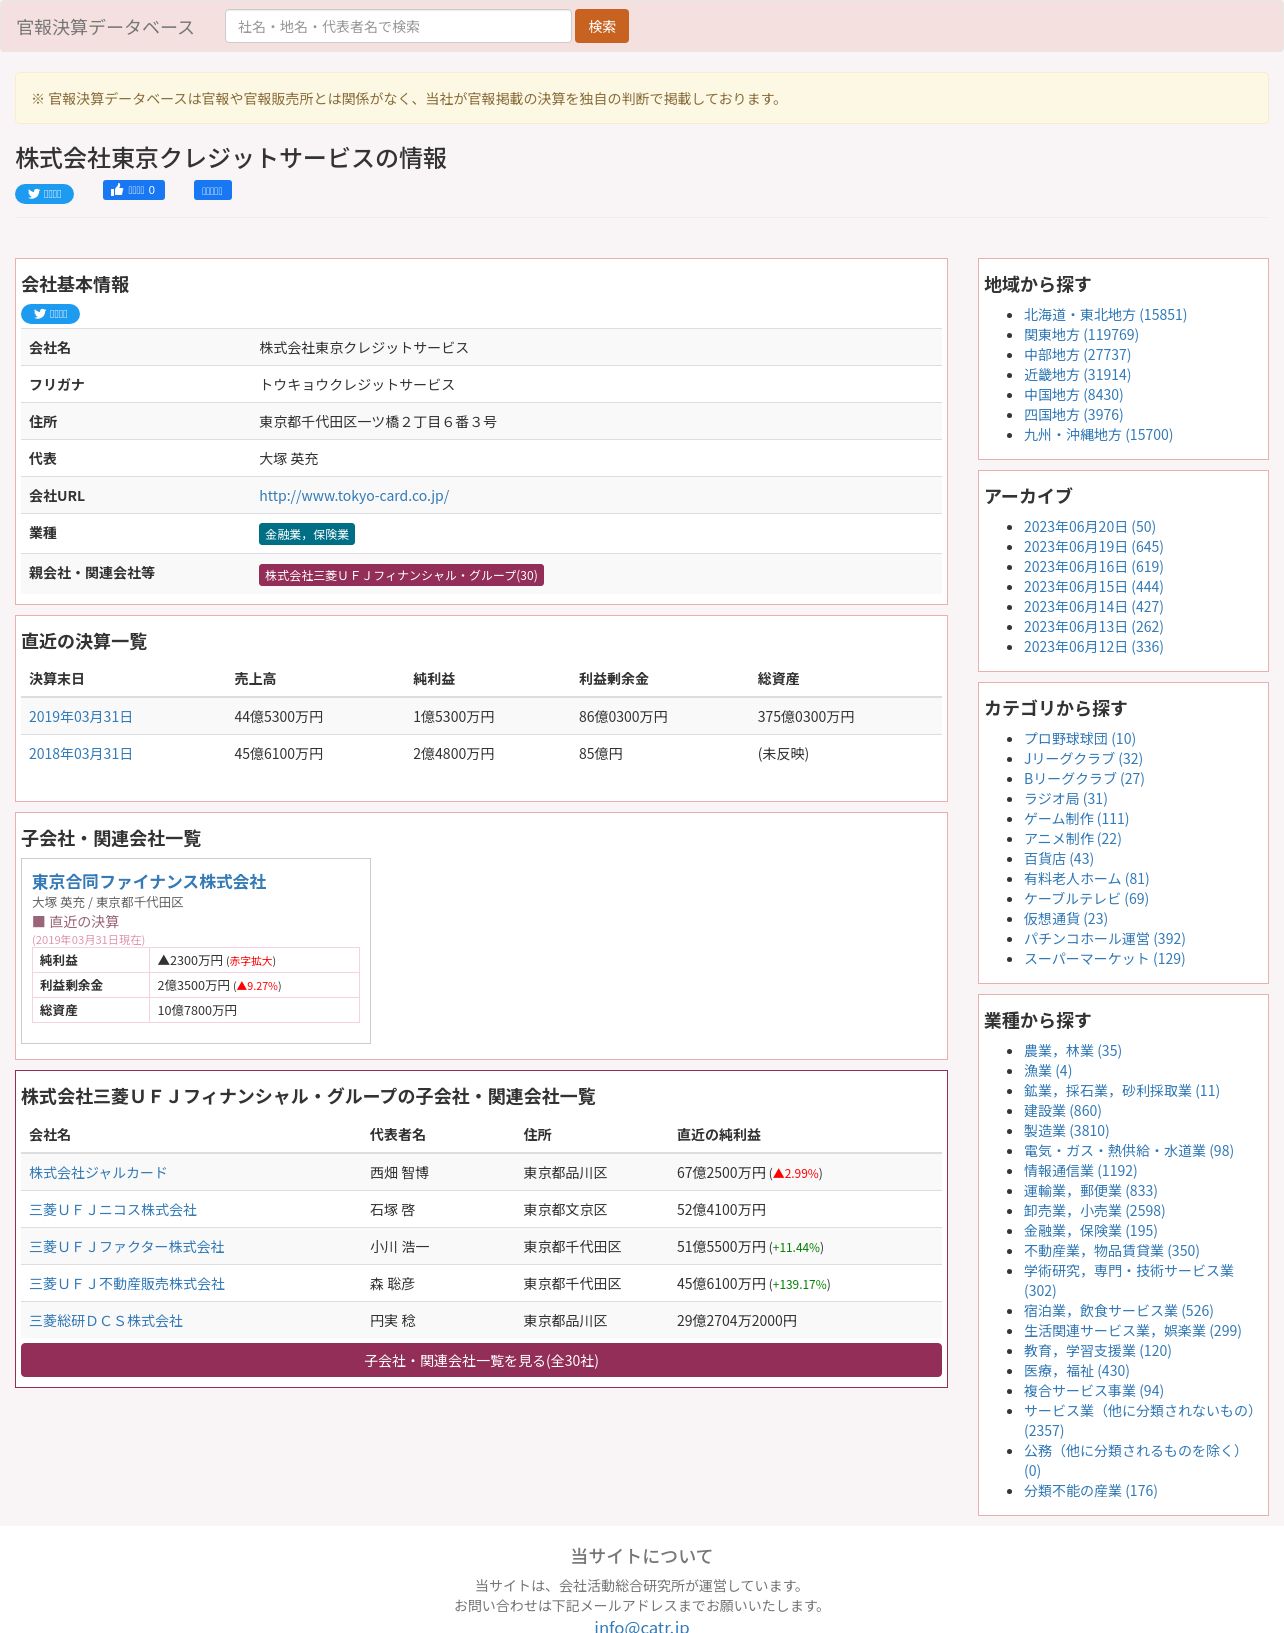Open 株式会社ジャルカード company page
Screen dimensions: 1284x1633
point(98,1173)
